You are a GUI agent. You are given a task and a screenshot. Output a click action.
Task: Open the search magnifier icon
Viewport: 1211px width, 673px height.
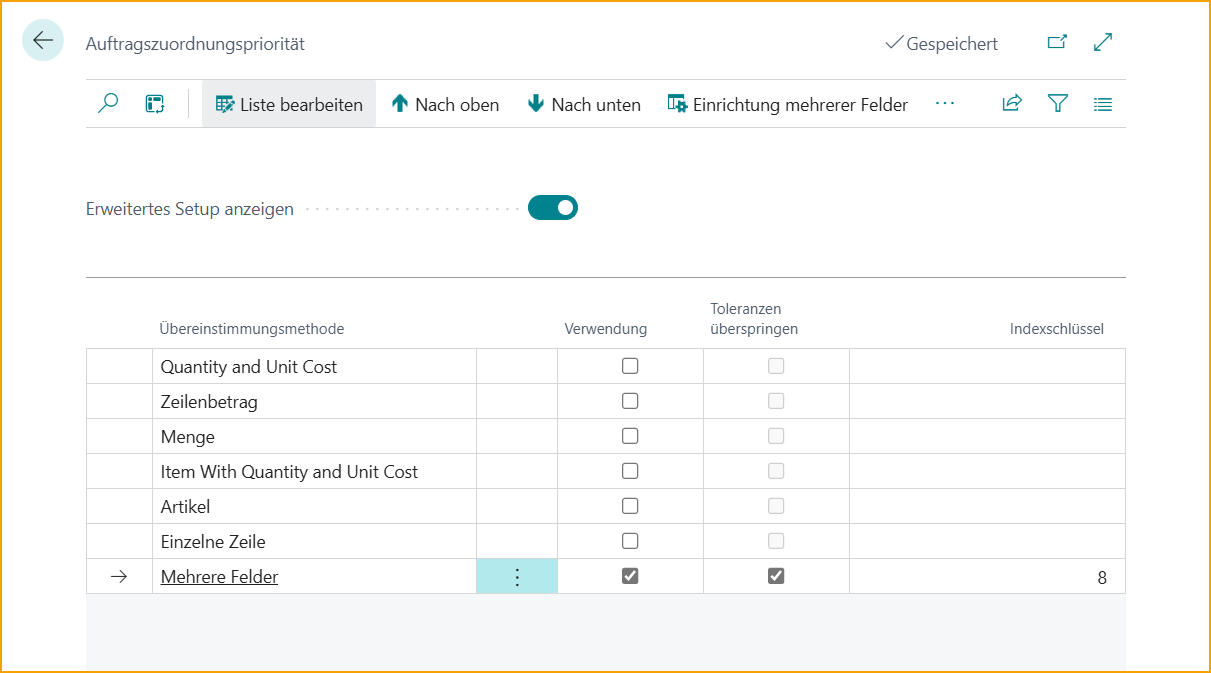[x=108, y=104]
